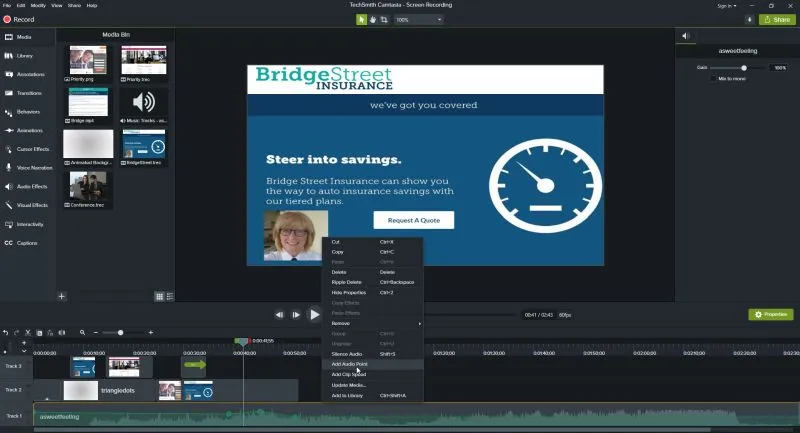Click the Split icon in timeline toolbar
The height and width of the screenshot is (433, 800).
[x=62, y=333]
